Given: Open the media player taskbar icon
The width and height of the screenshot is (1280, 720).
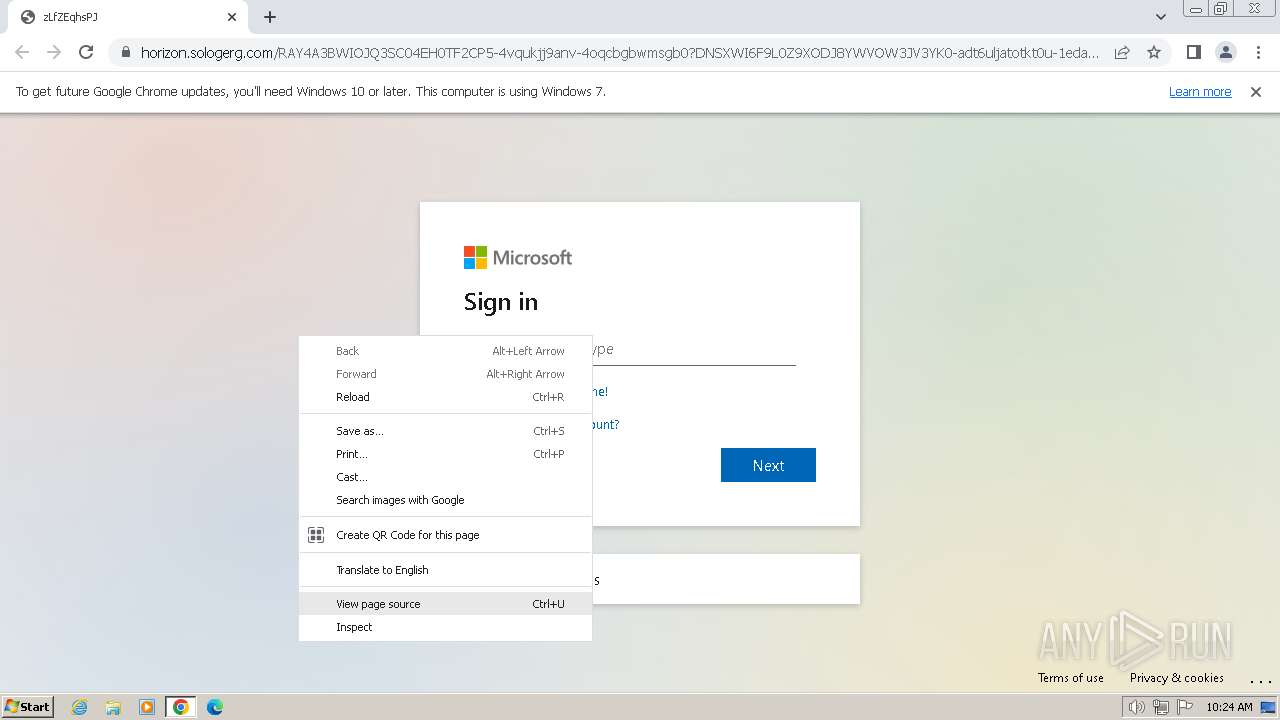Looking at the screenshot, I should [147, 707].
